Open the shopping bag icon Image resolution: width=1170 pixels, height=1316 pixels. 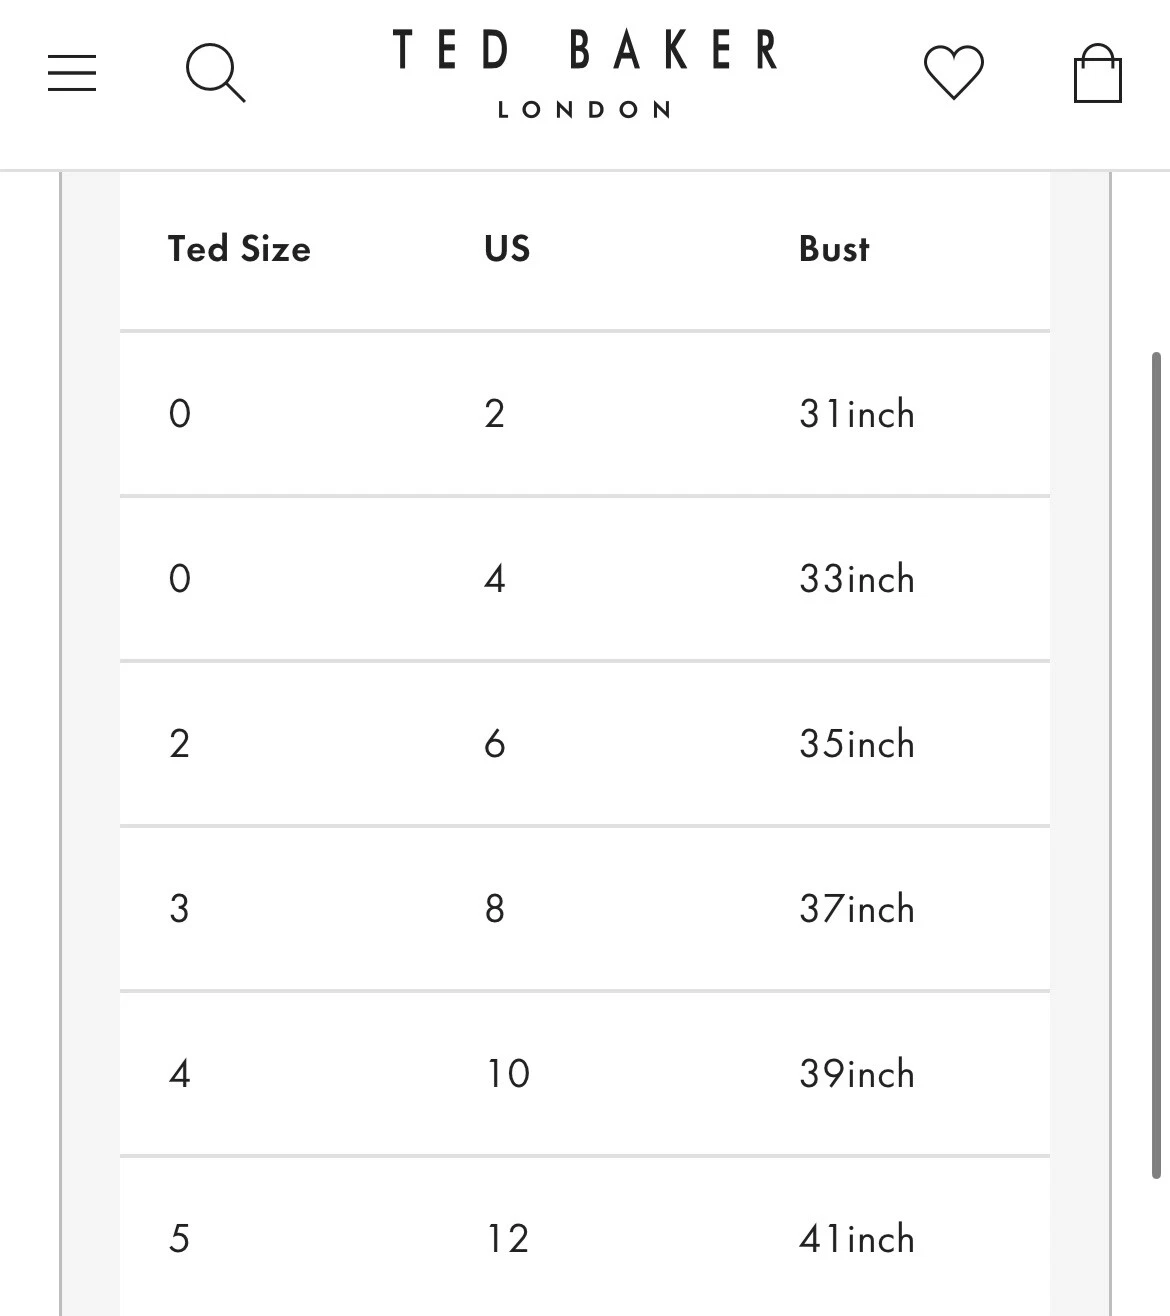click(x=1097, y=73)
